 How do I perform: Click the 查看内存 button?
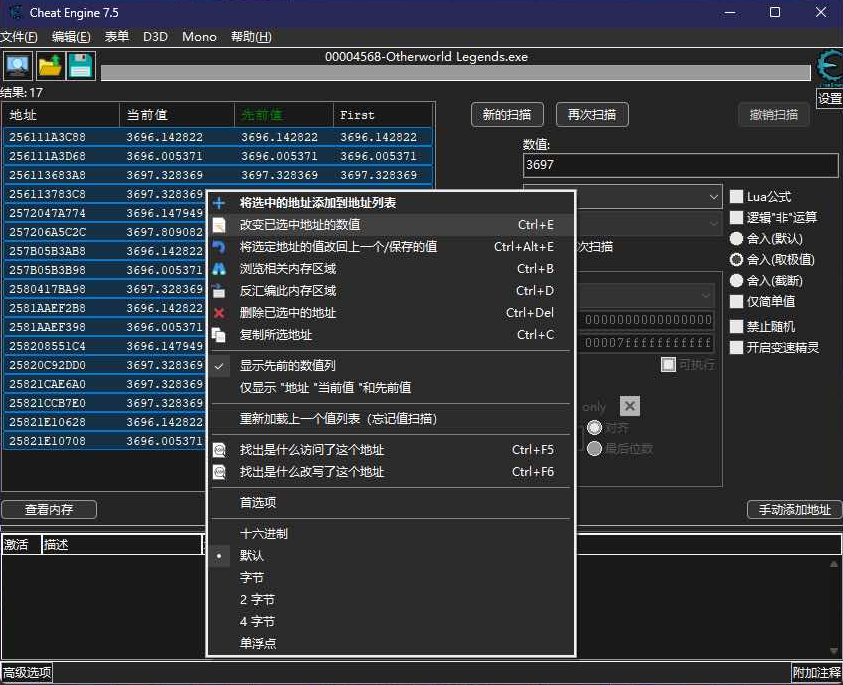click(x=49, y=509)
